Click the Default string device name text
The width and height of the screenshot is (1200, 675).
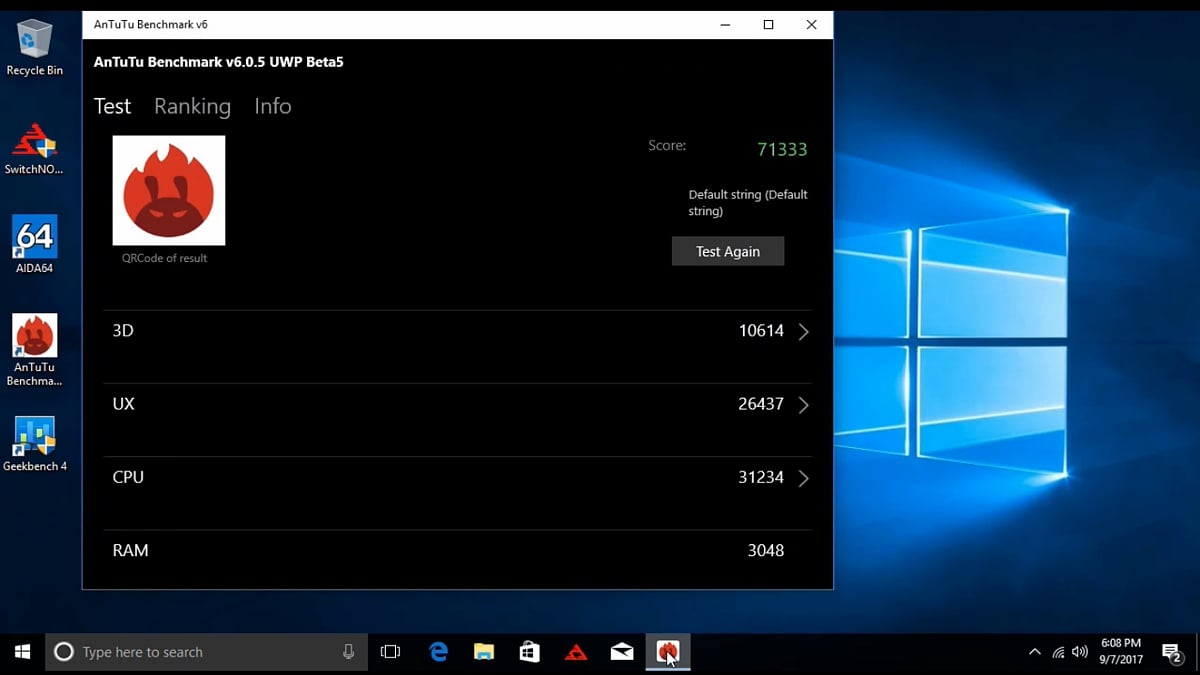pos(748,203)
